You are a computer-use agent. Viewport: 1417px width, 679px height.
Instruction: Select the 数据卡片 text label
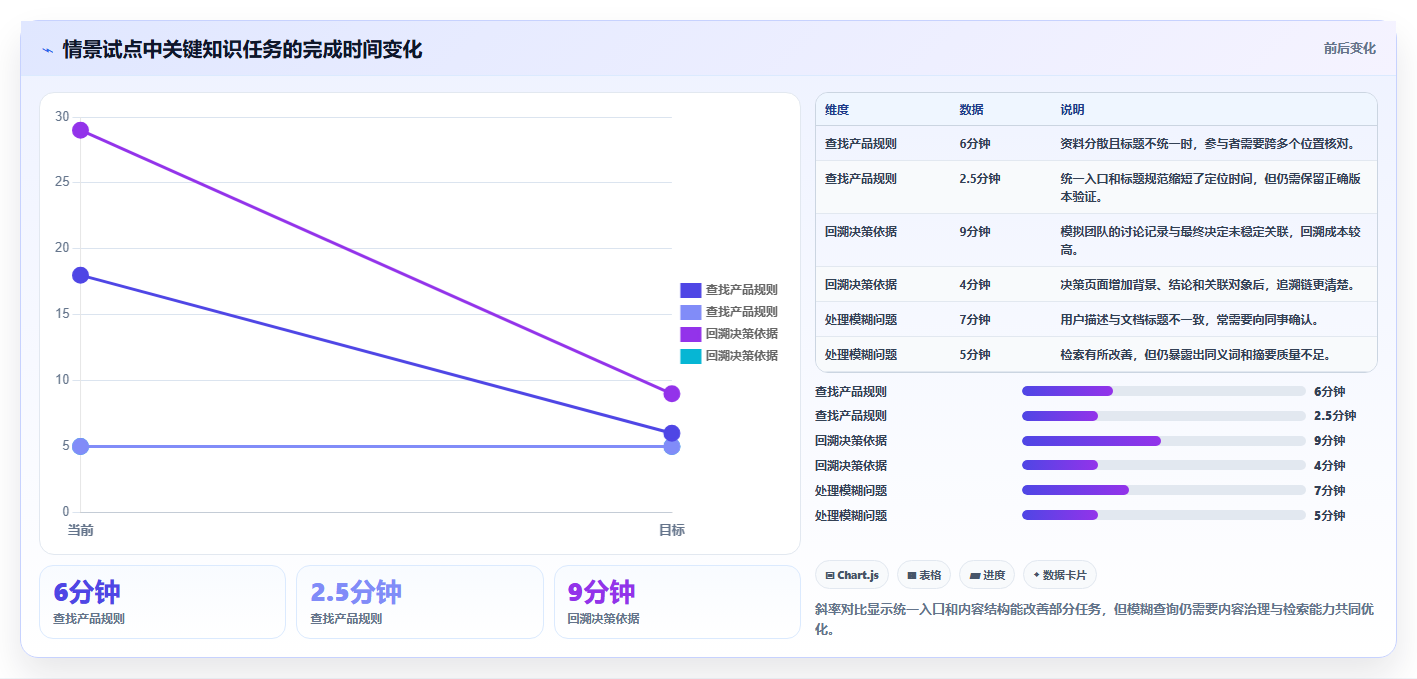coord(1066,575)
